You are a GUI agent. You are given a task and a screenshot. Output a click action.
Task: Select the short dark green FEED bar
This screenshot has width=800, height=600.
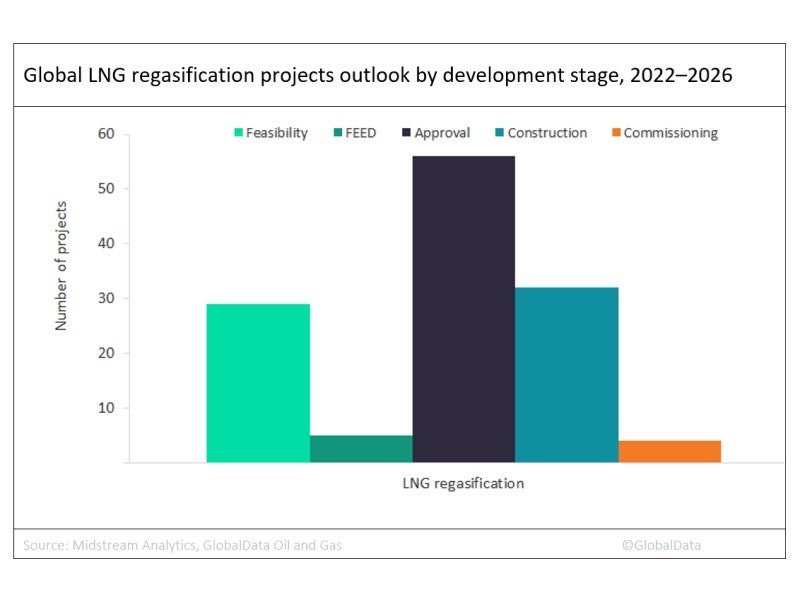click(361, 449)
